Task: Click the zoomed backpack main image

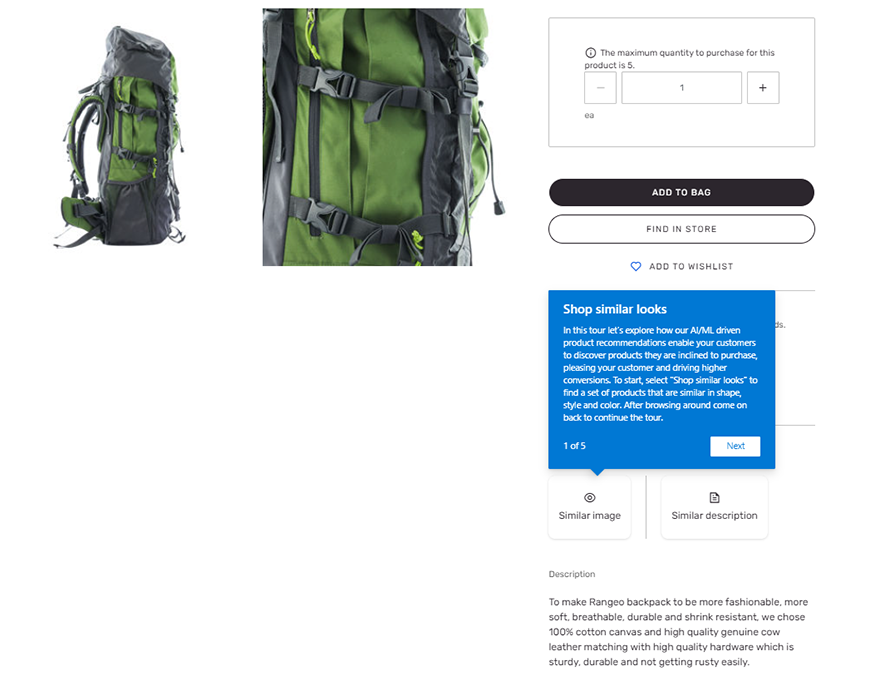Action: pos(384,136)
